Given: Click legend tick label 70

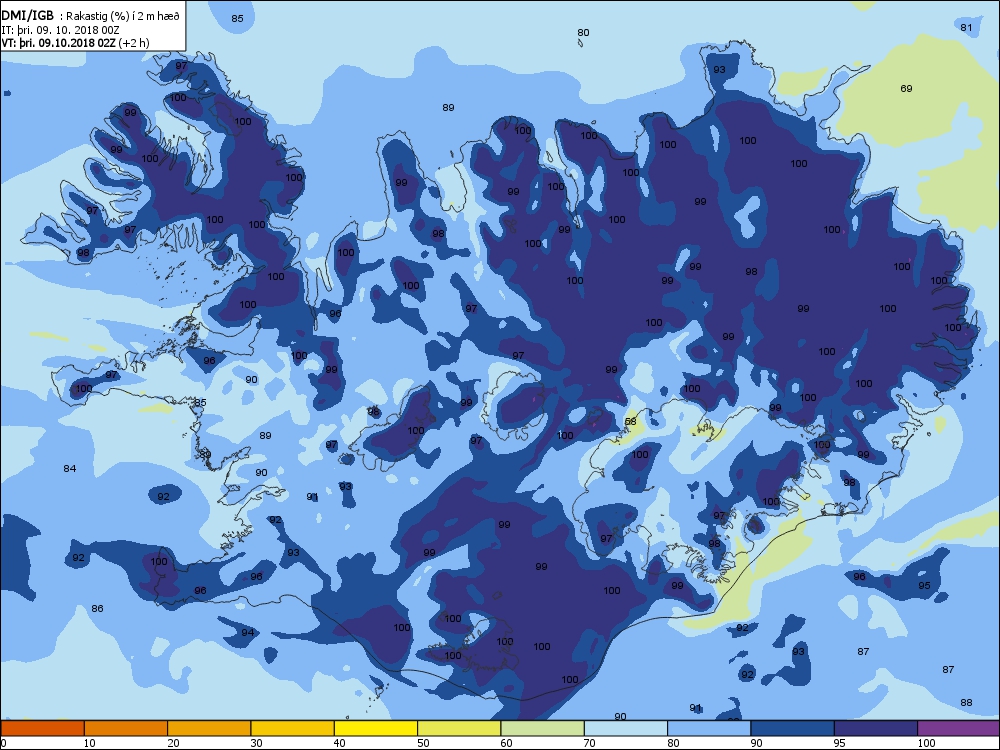Looking at the screenshot, I should pos(589,743).
